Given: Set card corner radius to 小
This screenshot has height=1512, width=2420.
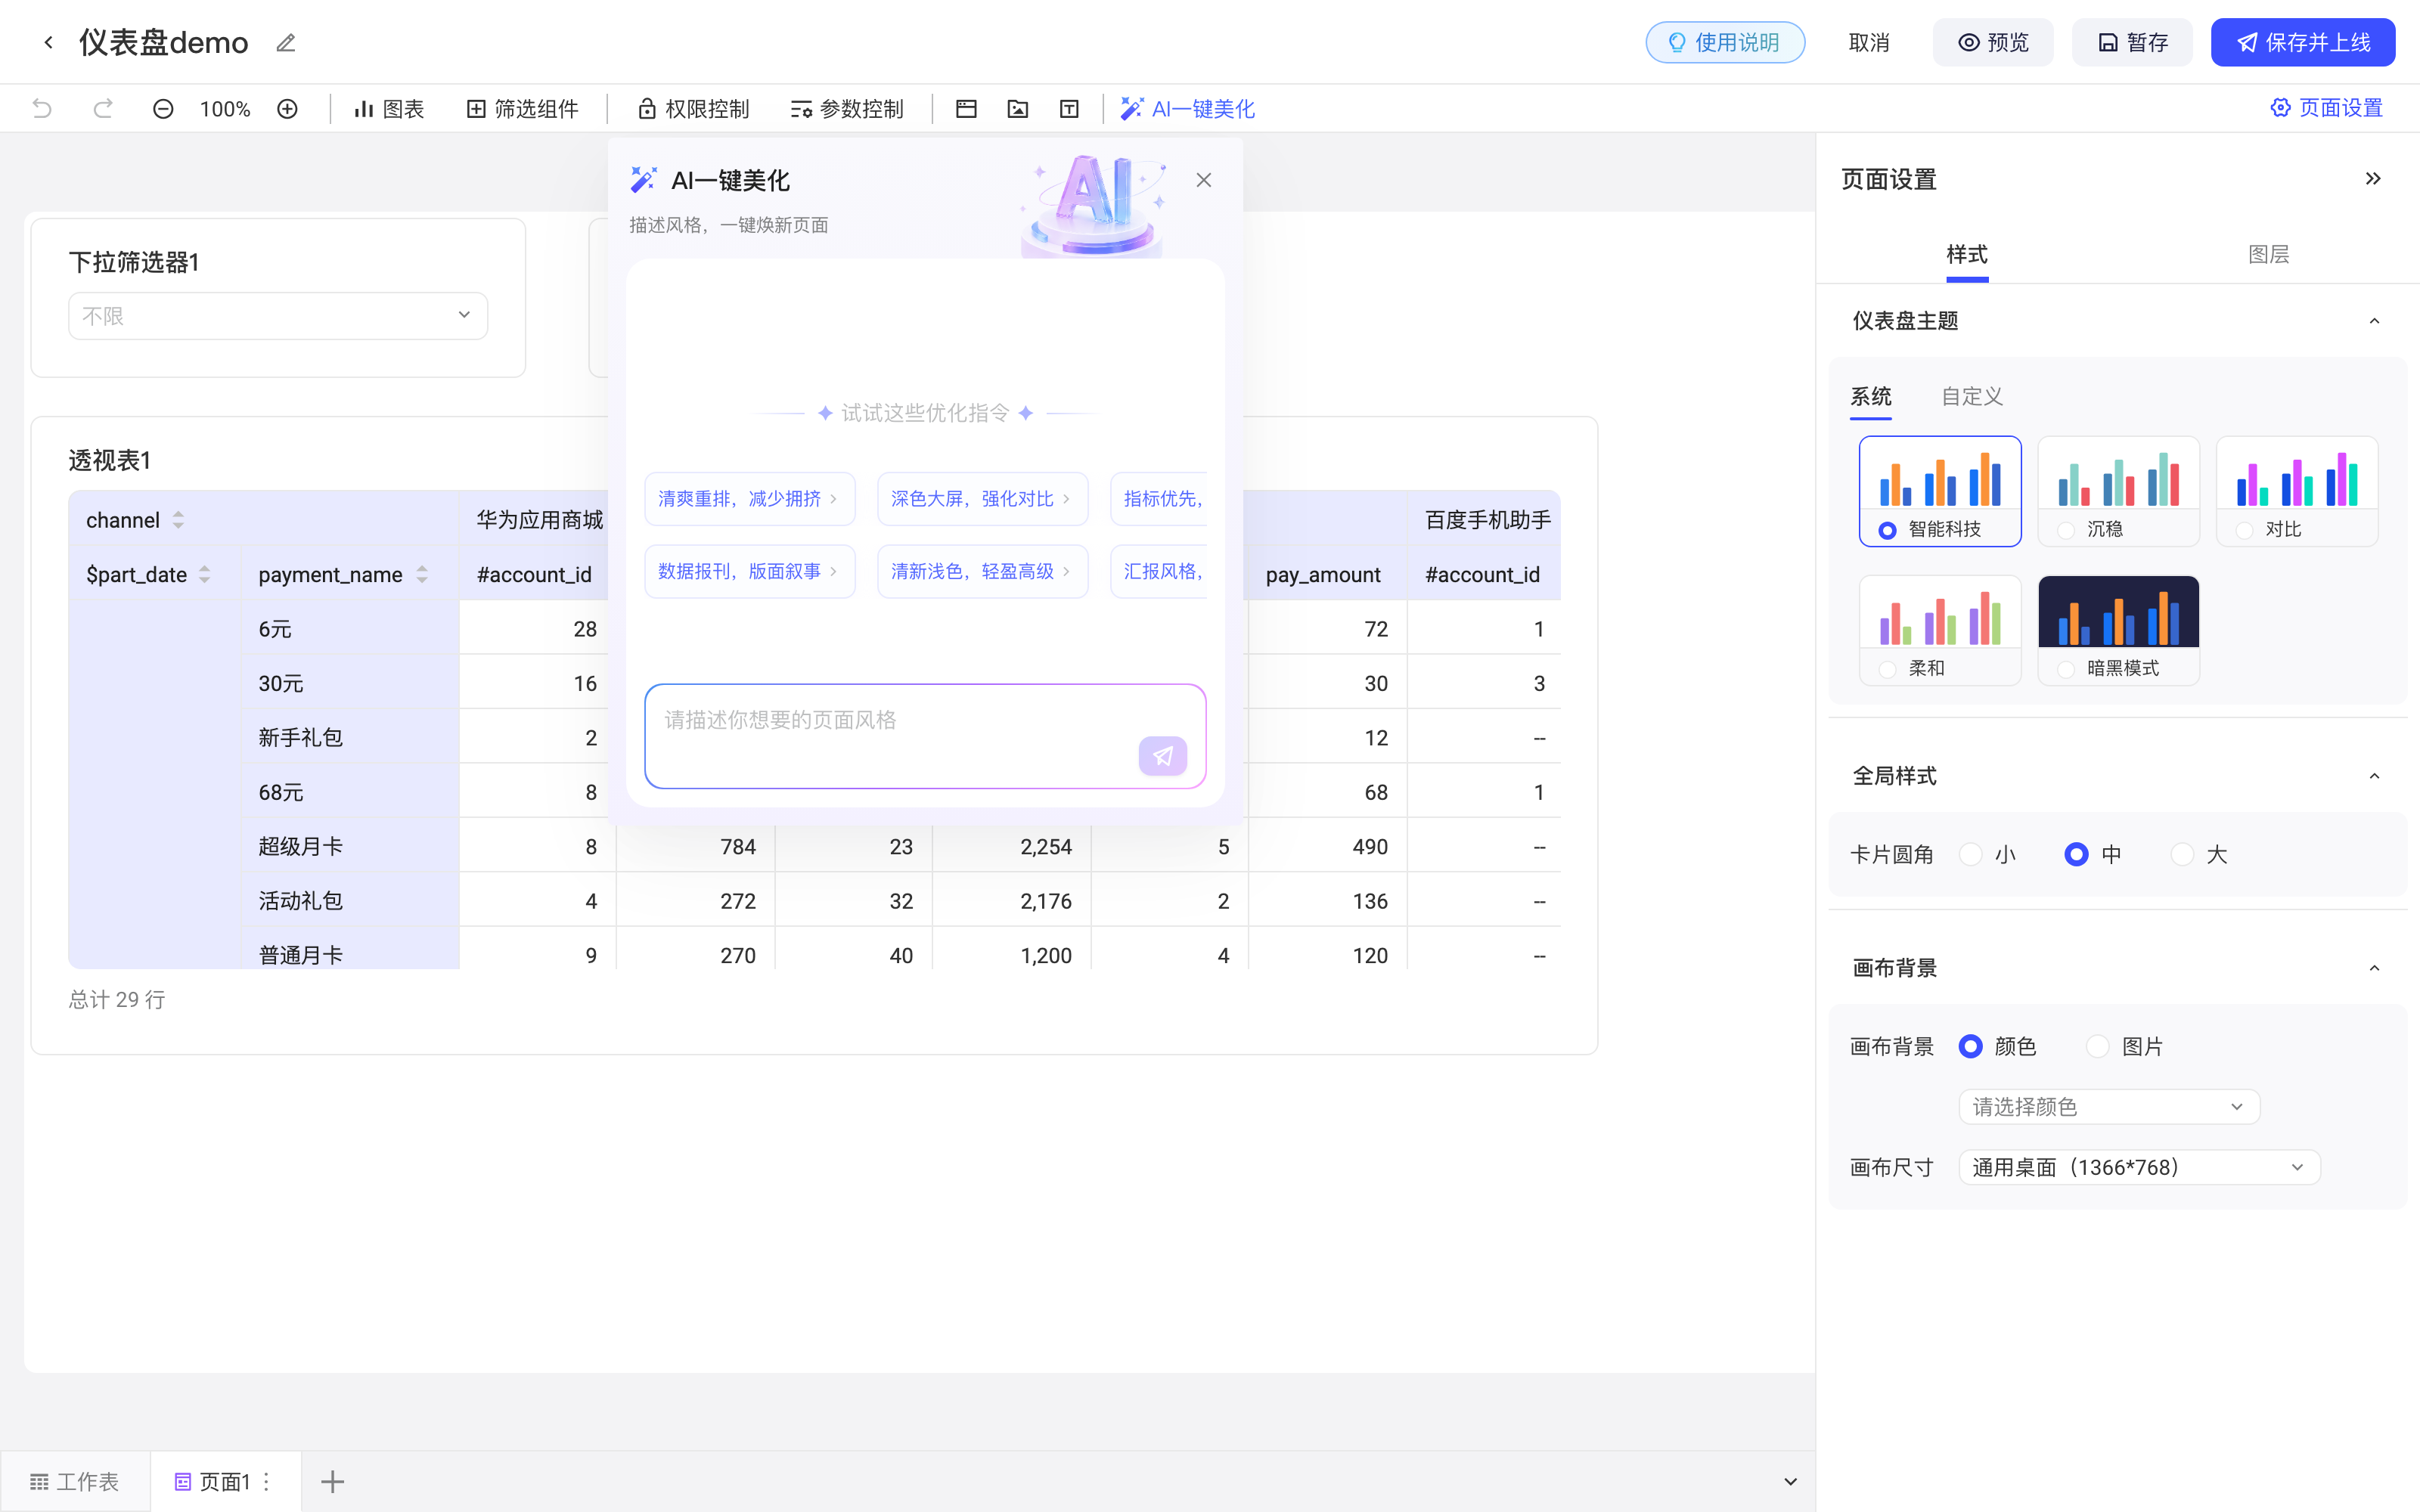Looking at the screenshot, I should click(x=1970, y=854).
